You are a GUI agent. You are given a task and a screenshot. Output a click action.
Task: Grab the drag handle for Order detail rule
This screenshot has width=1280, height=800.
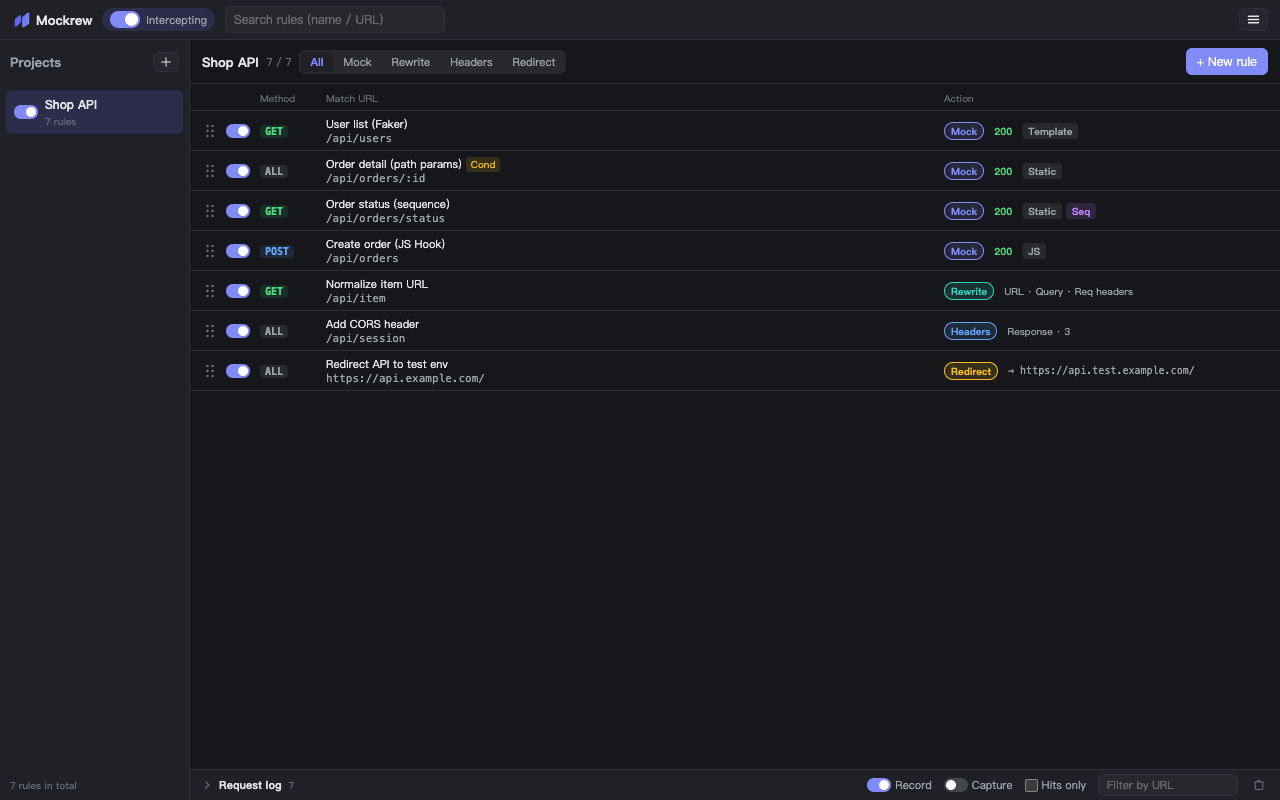point(210,171)
